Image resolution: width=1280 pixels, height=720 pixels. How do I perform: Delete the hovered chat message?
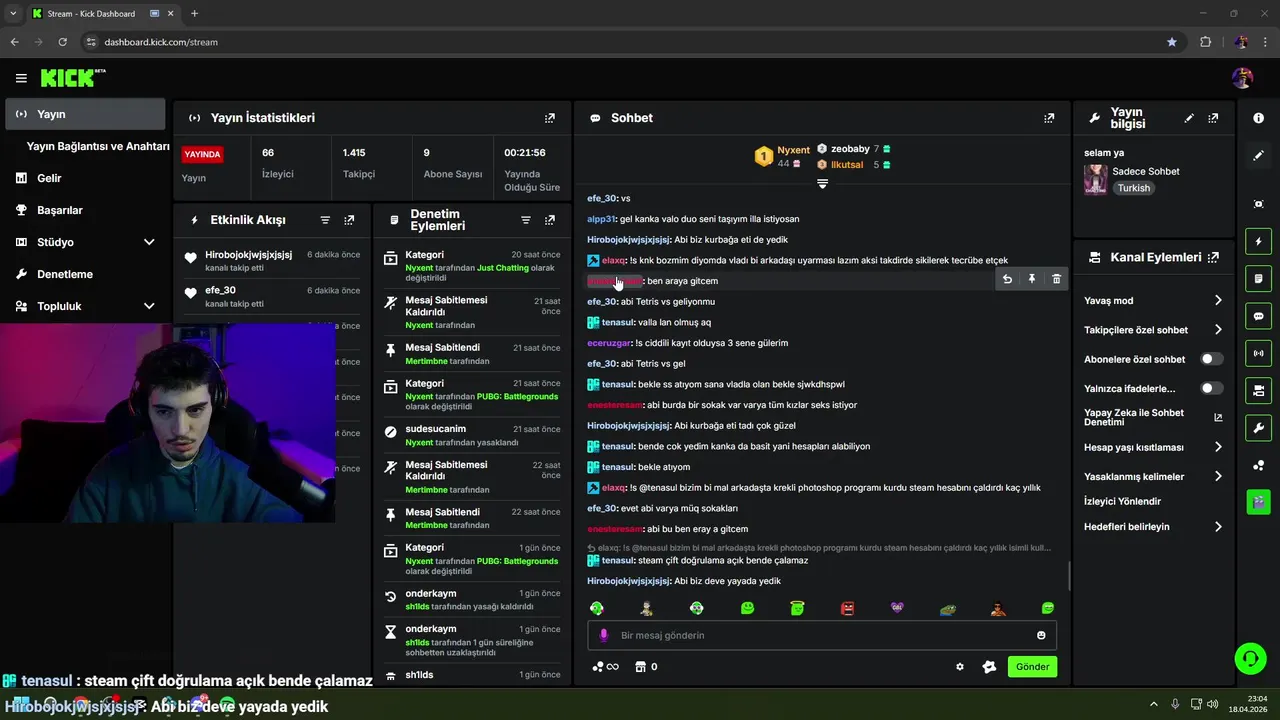[1056, 279]
